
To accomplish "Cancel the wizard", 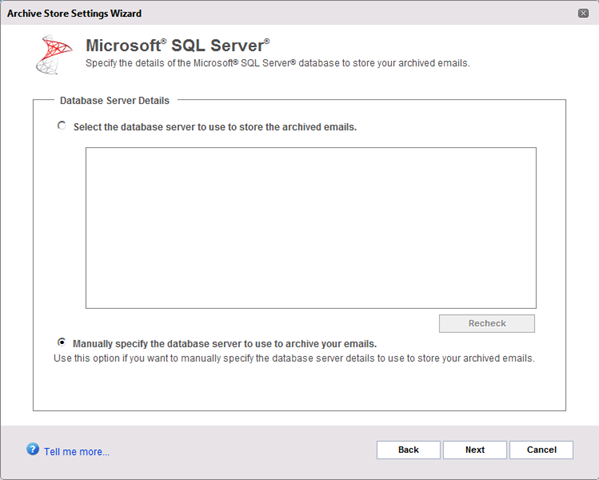I will (541, 450).
